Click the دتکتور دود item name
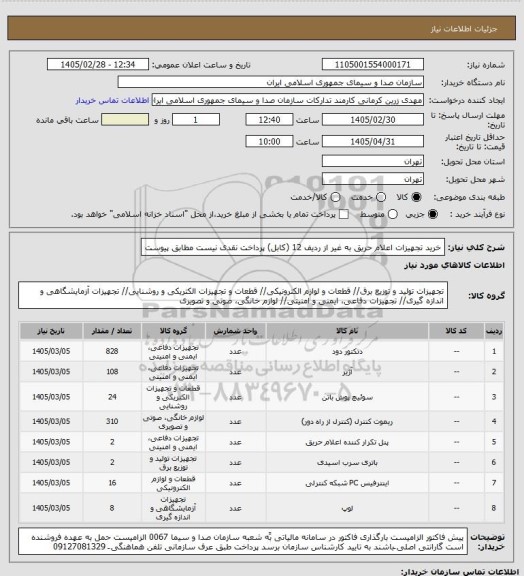The width and height of the screenshot is (524, 576). tap(347, 352)
